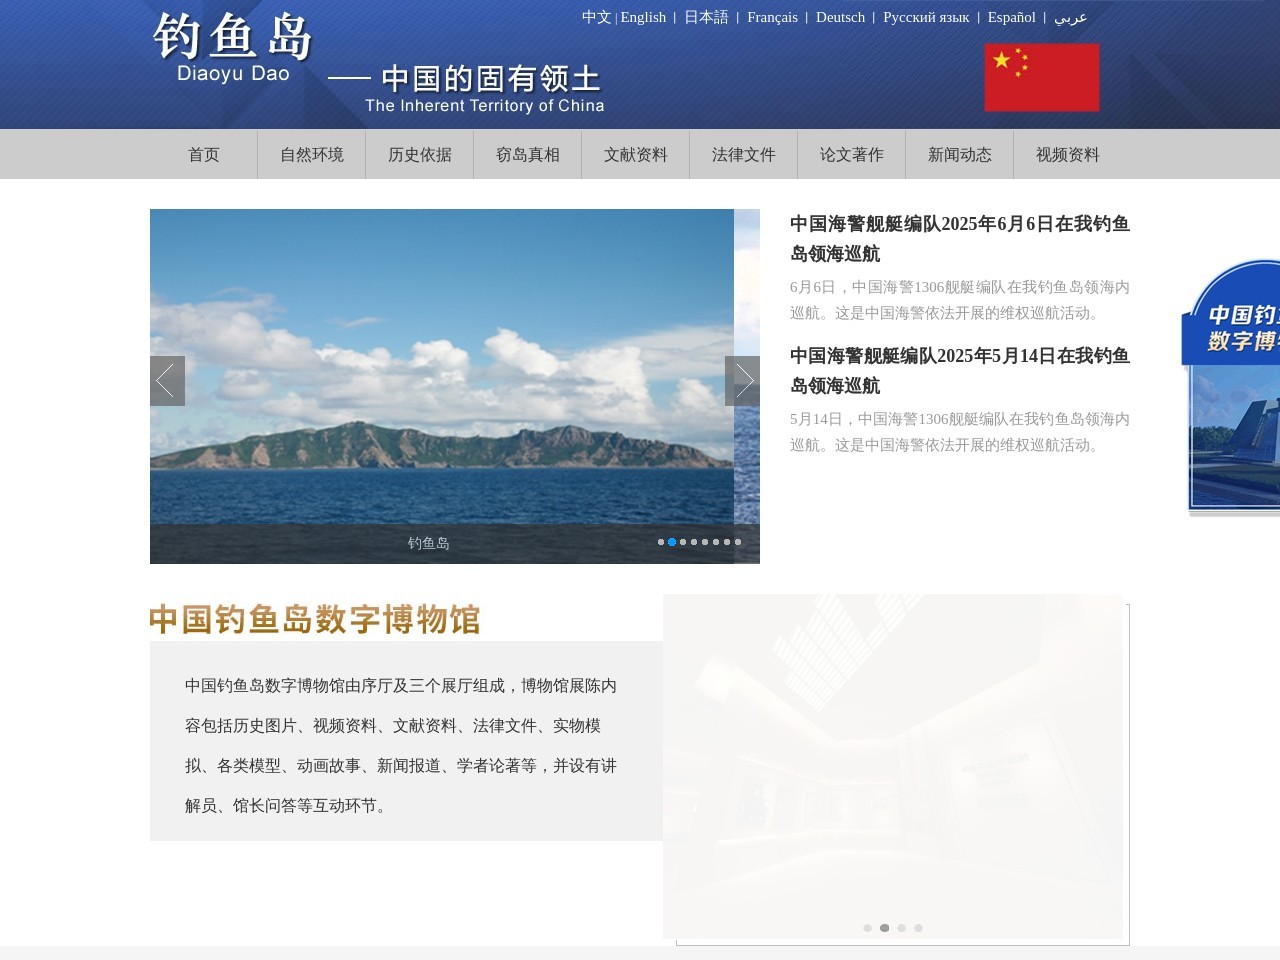Open the 首页 navigation menu item

204,154
